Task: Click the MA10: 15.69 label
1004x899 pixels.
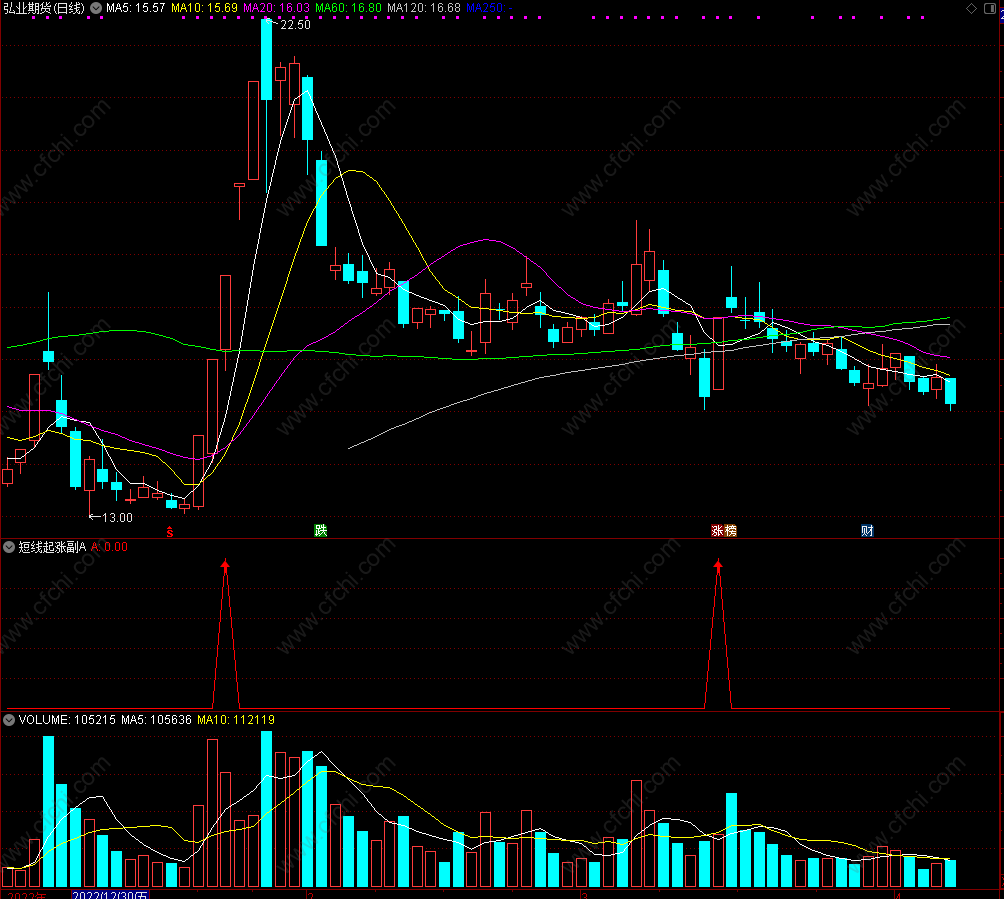Action: coord(204,8)
